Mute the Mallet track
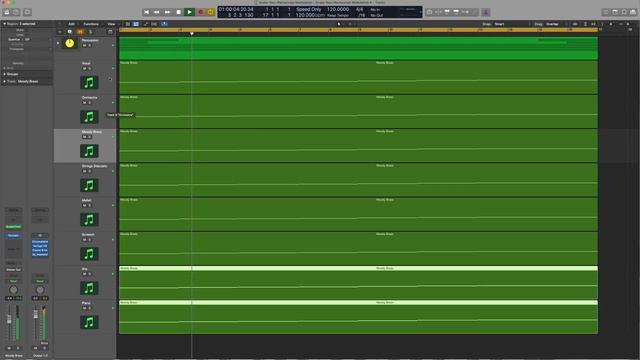The width and height of the screenshot is (640, 360). pyautogui.click(x=84, y=206)
